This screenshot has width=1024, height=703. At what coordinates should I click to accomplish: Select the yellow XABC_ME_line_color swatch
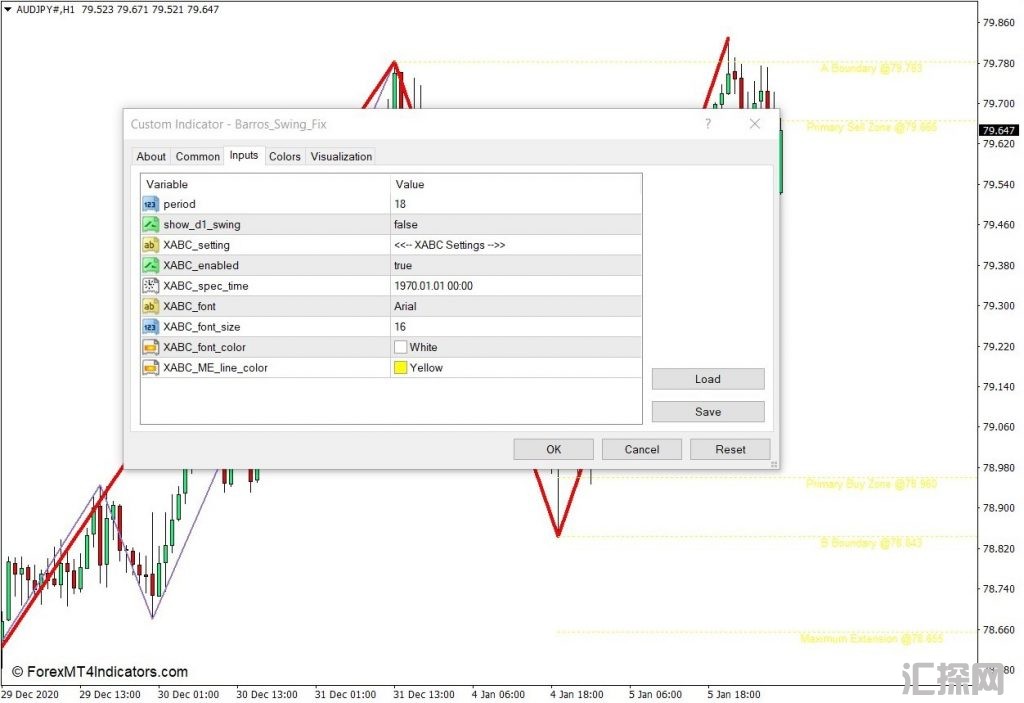[400, 368]
